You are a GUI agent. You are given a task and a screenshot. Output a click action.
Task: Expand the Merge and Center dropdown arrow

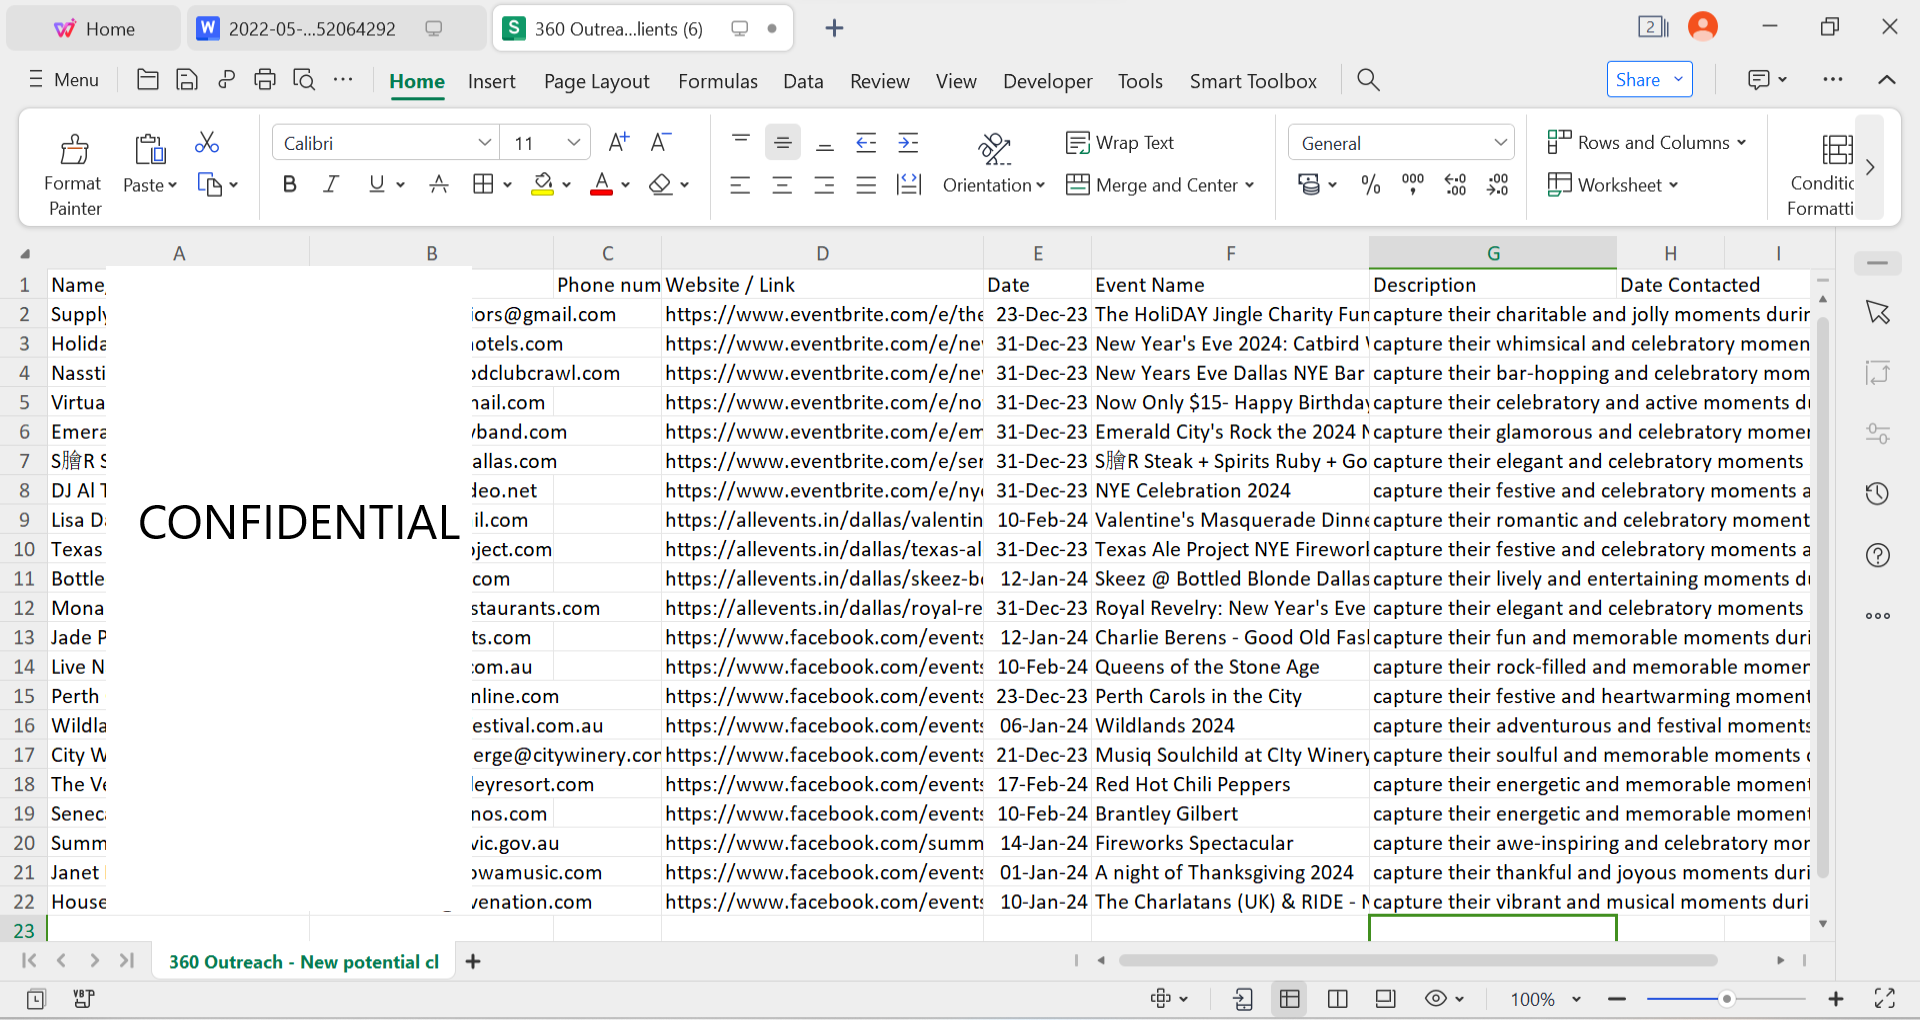pyautogui.click(x=1250, y=185)
